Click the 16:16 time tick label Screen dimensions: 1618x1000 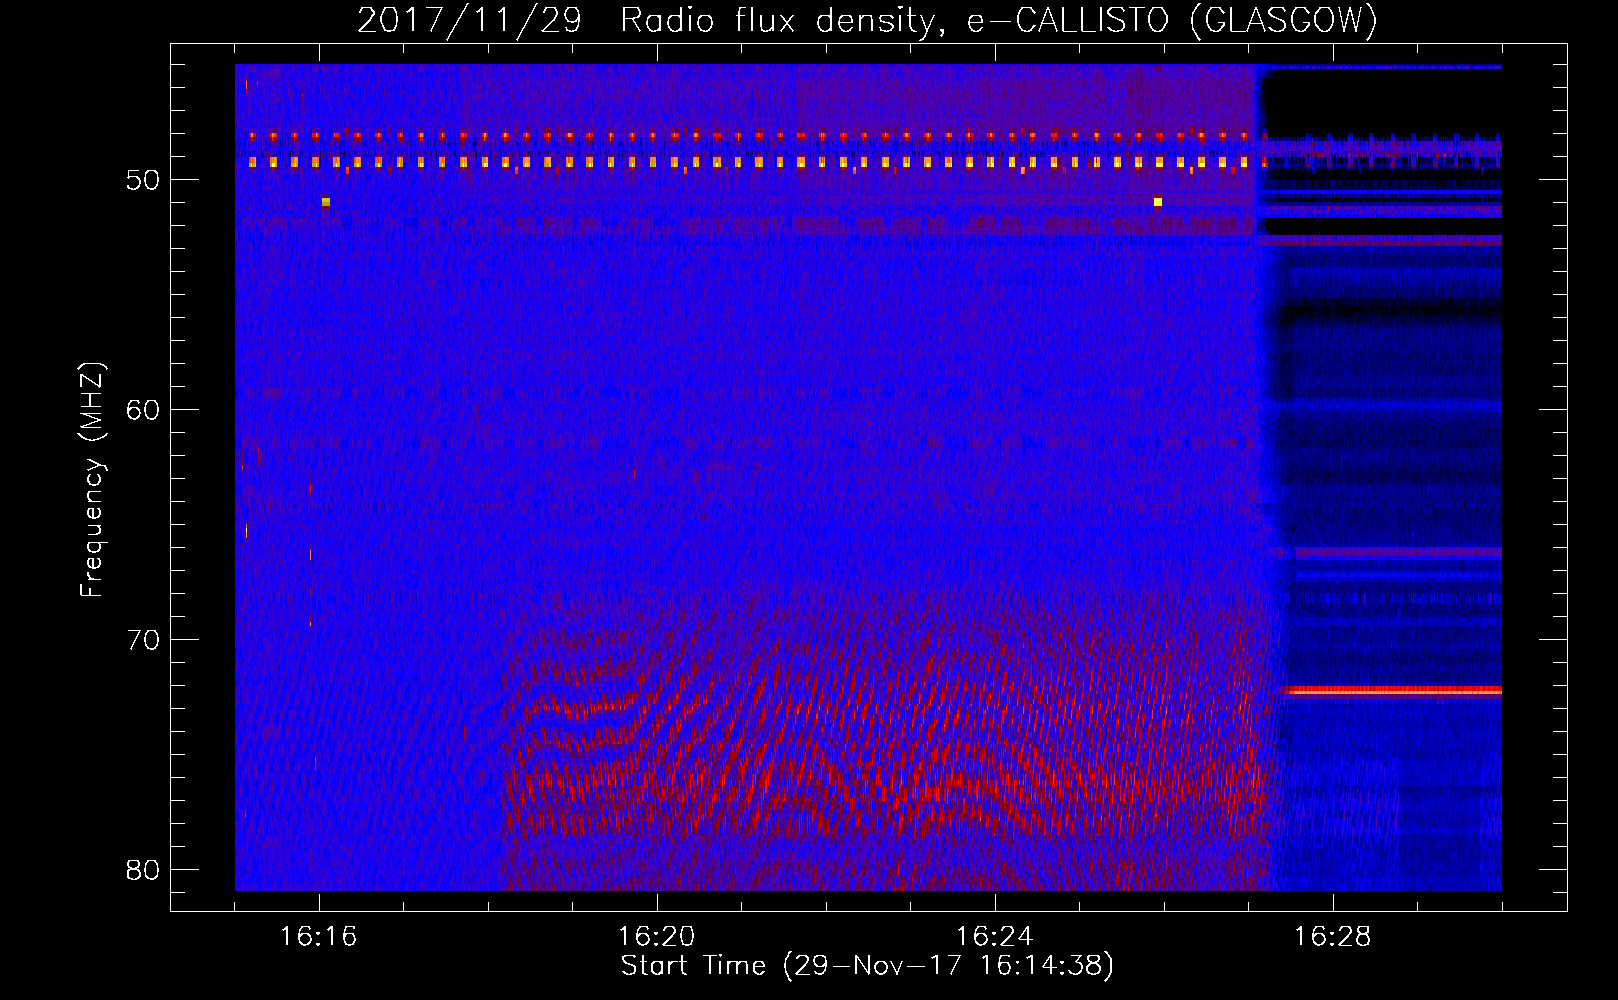coord(319,937)
